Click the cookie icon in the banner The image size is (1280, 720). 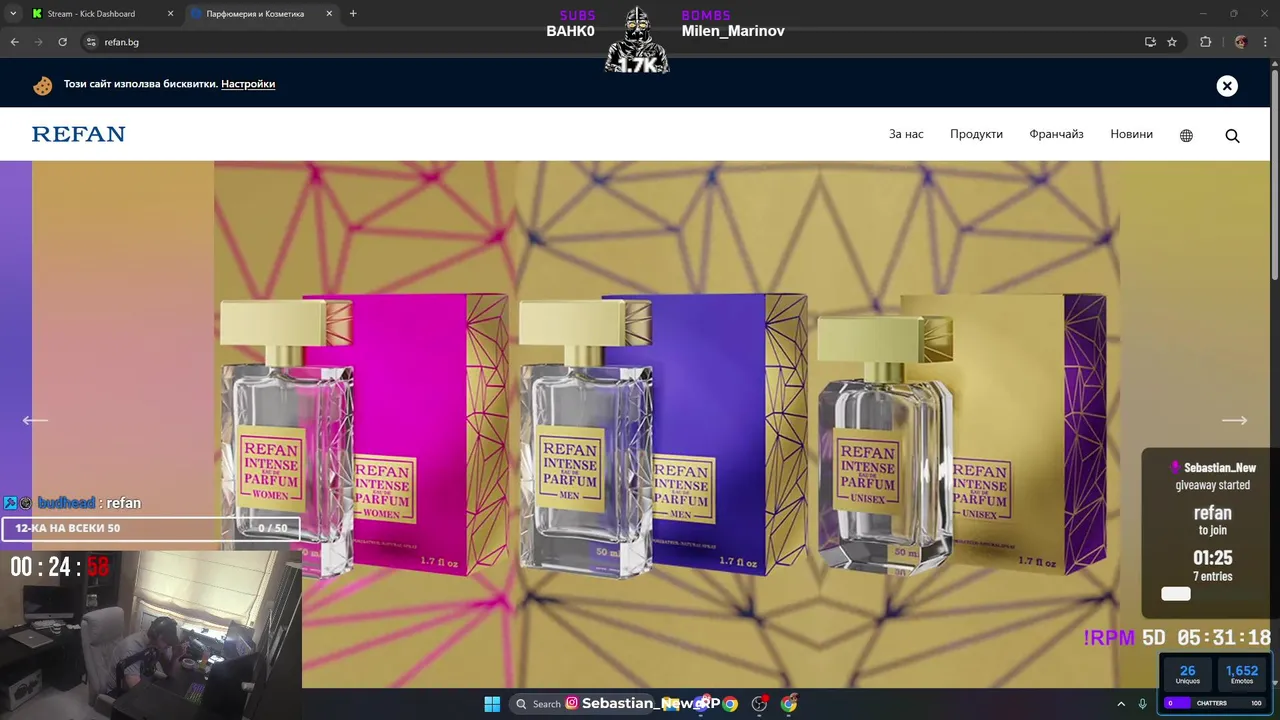[42, 86]
